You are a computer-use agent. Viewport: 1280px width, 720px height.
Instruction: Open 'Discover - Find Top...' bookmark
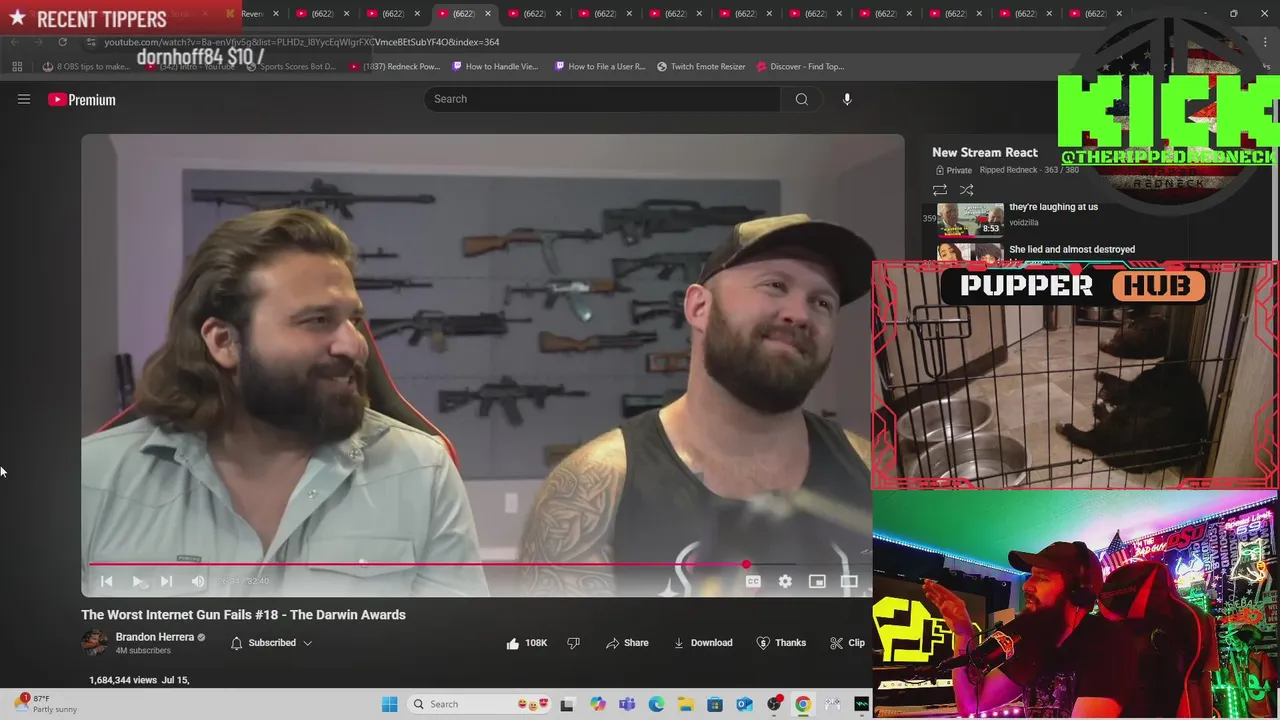tap(800, 67)
